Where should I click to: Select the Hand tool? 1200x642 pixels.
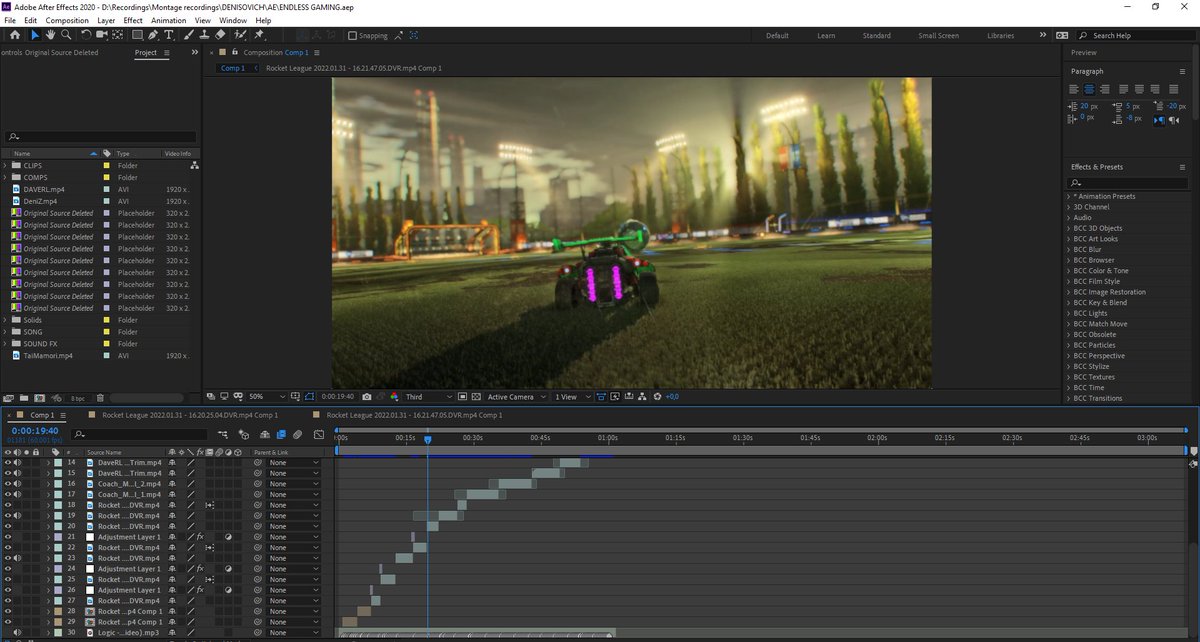coord(50,35)
